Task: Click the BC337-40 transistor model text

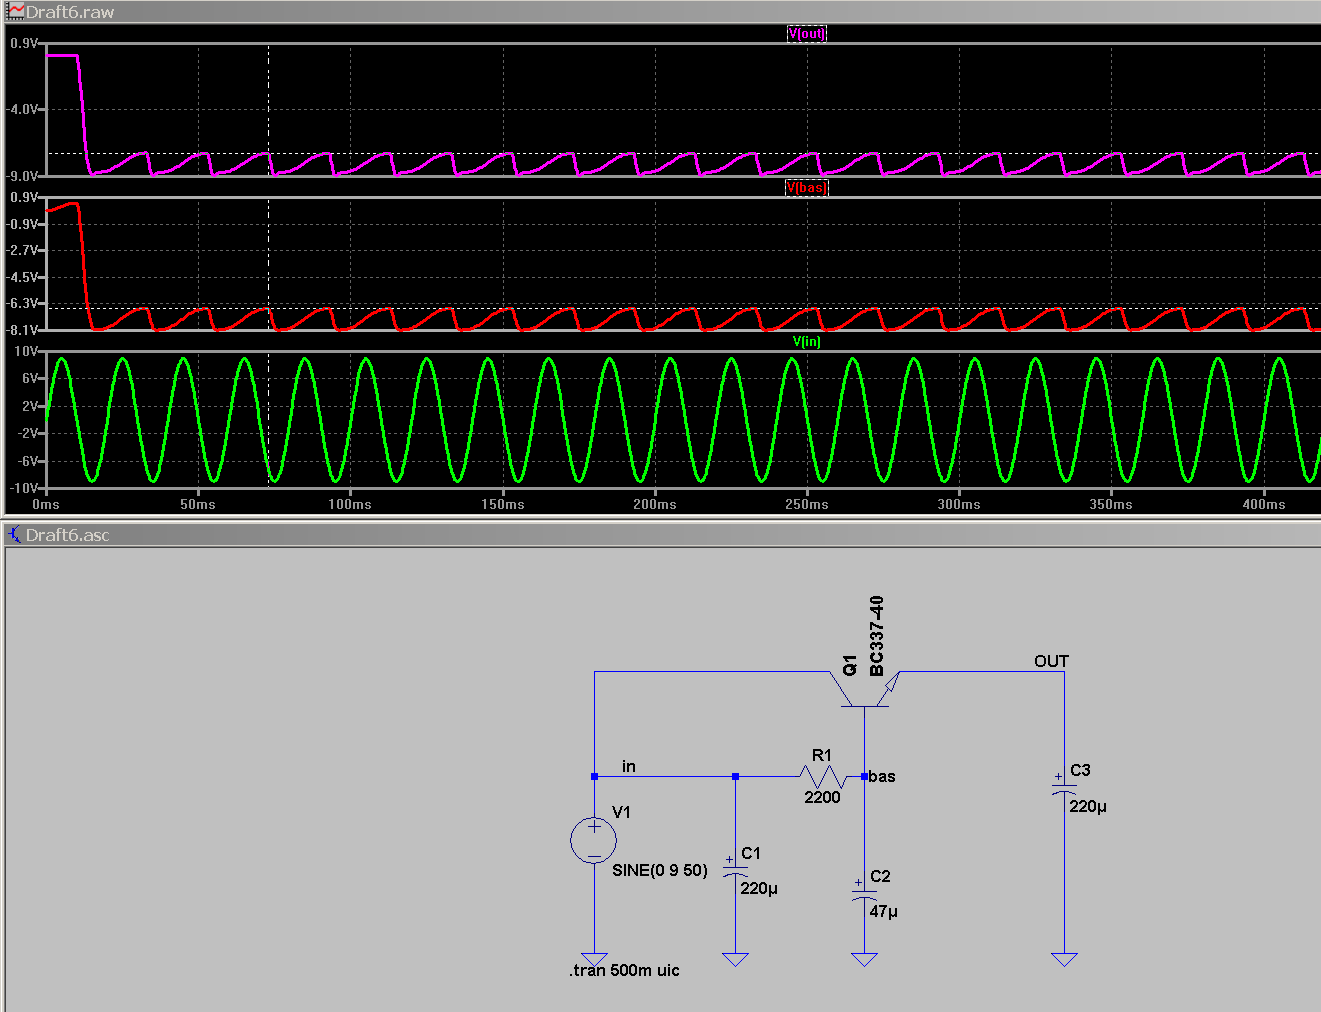Action: pyautogui.click(x=877, y=636)
